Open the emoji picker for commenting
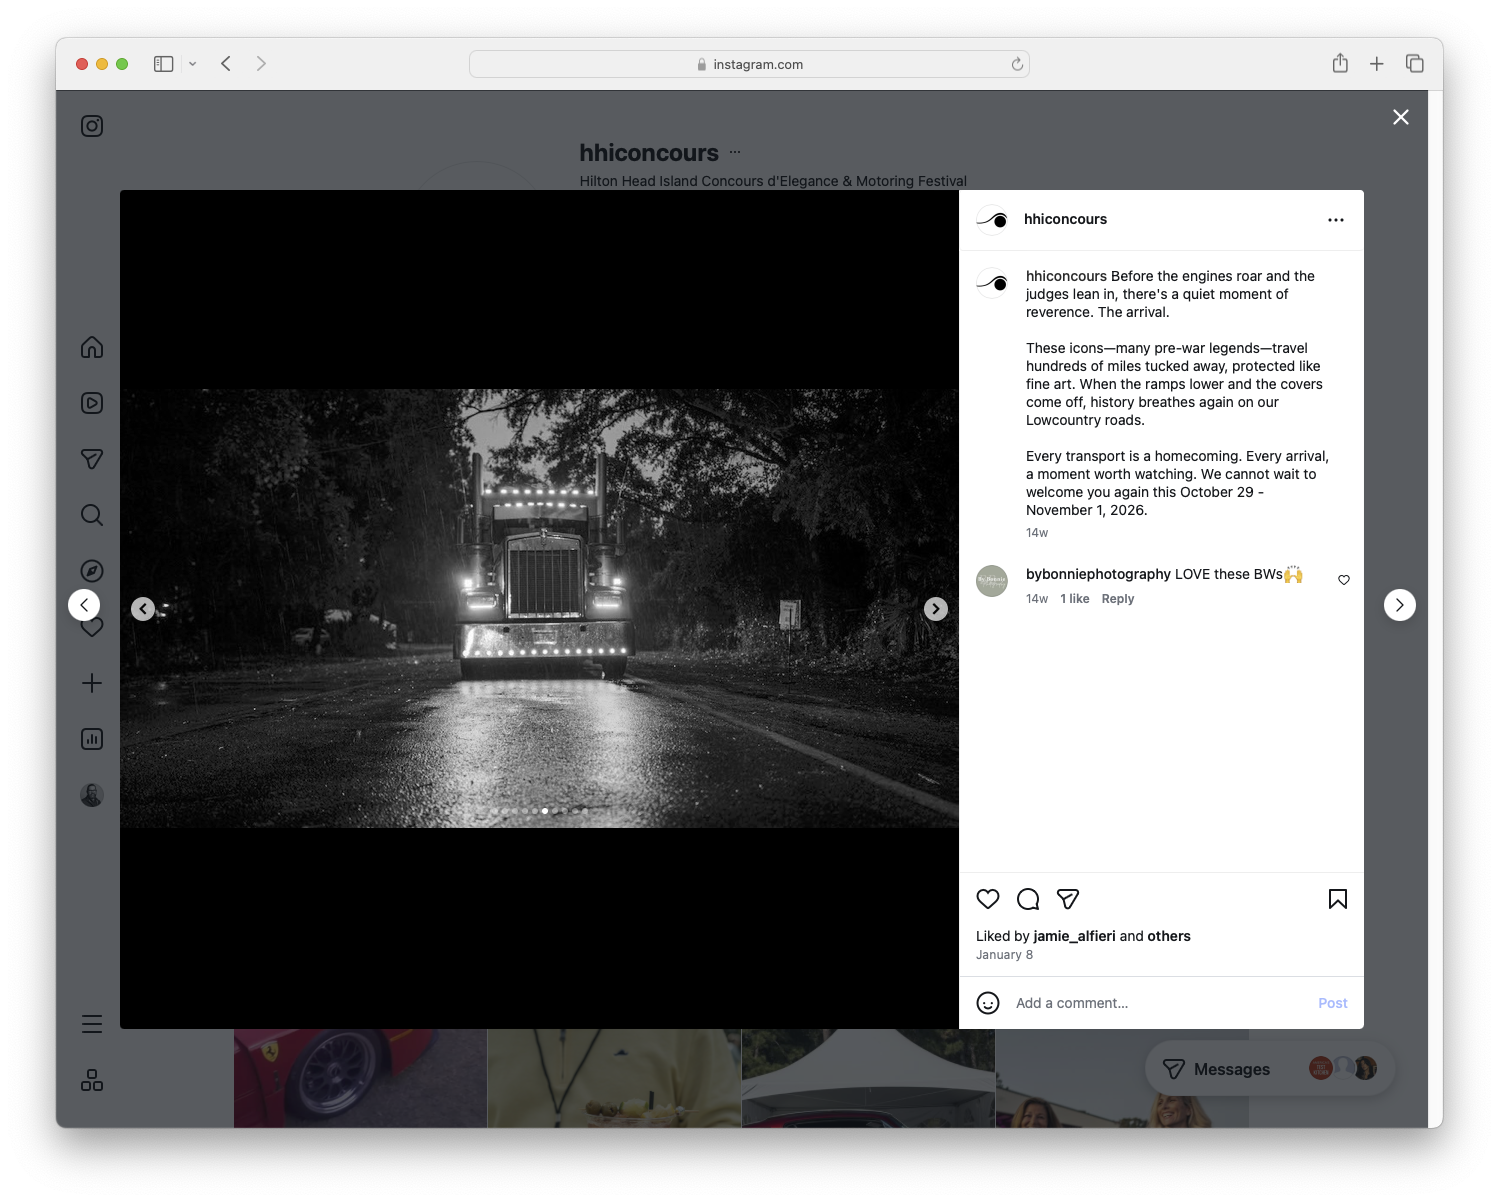The width and height of the screenshot is (1499, 1202). point(988,1003)
